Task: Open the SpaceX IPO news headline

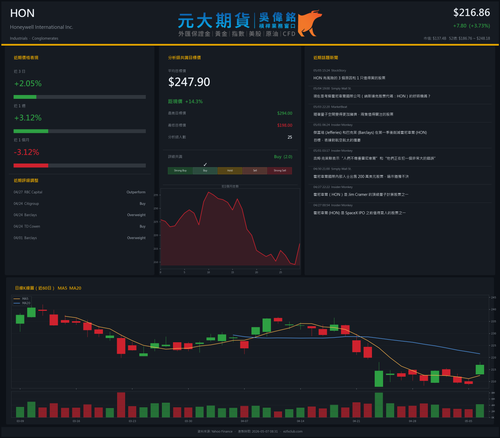Action: point(359,213)
